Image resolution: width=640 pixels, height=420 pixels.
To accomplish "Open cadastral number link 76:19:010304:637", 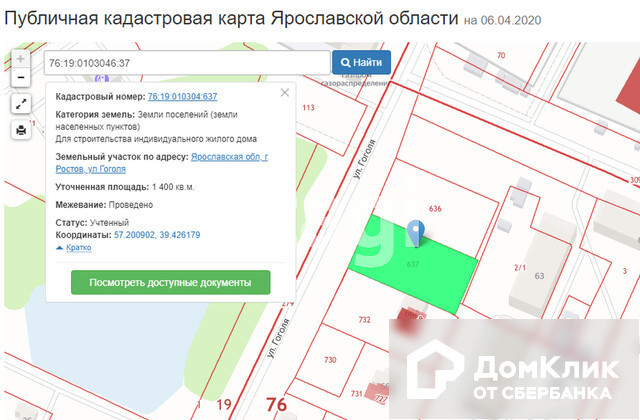I will click(x=182, y=97).
